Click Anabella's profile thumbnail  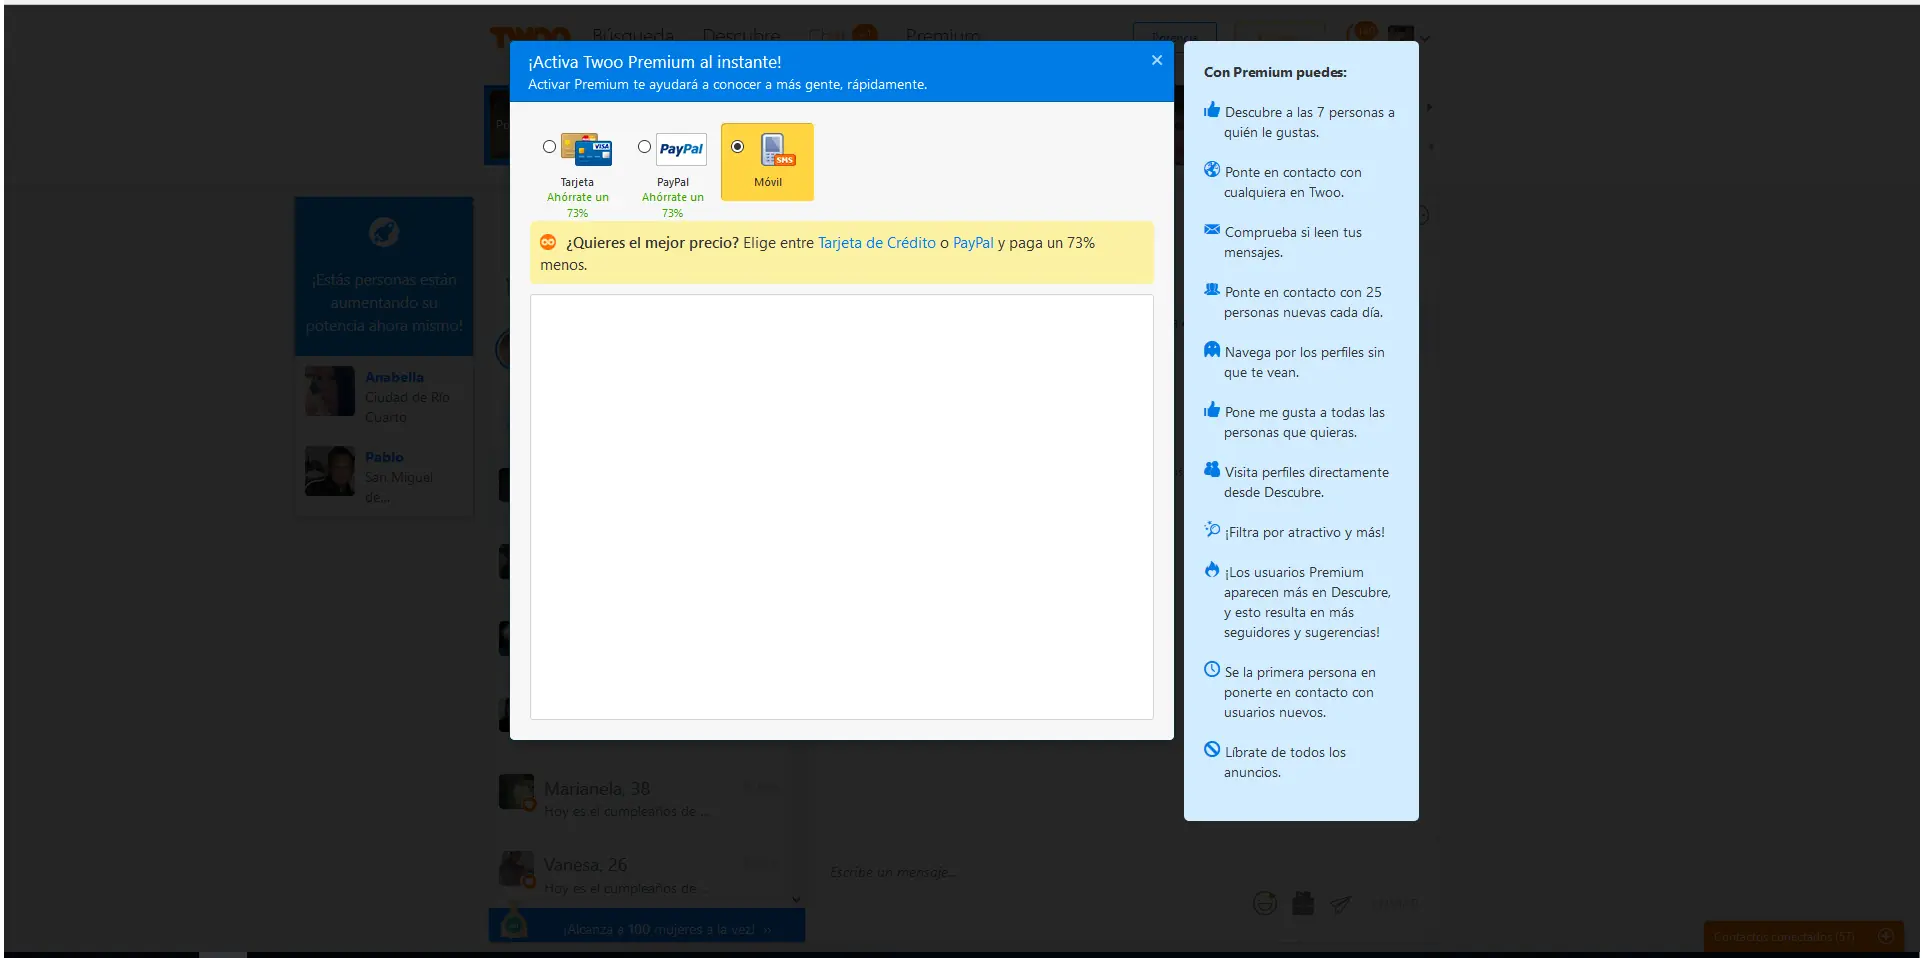[x=330, y=391]
